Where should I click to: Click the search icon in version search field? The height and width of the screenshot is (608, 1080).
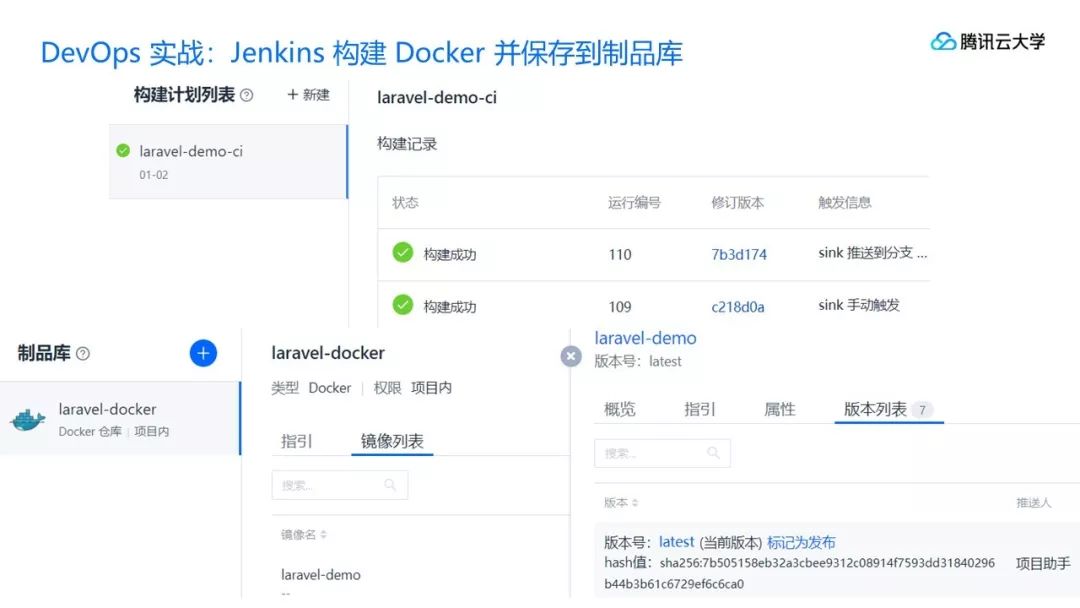[714, 452]
